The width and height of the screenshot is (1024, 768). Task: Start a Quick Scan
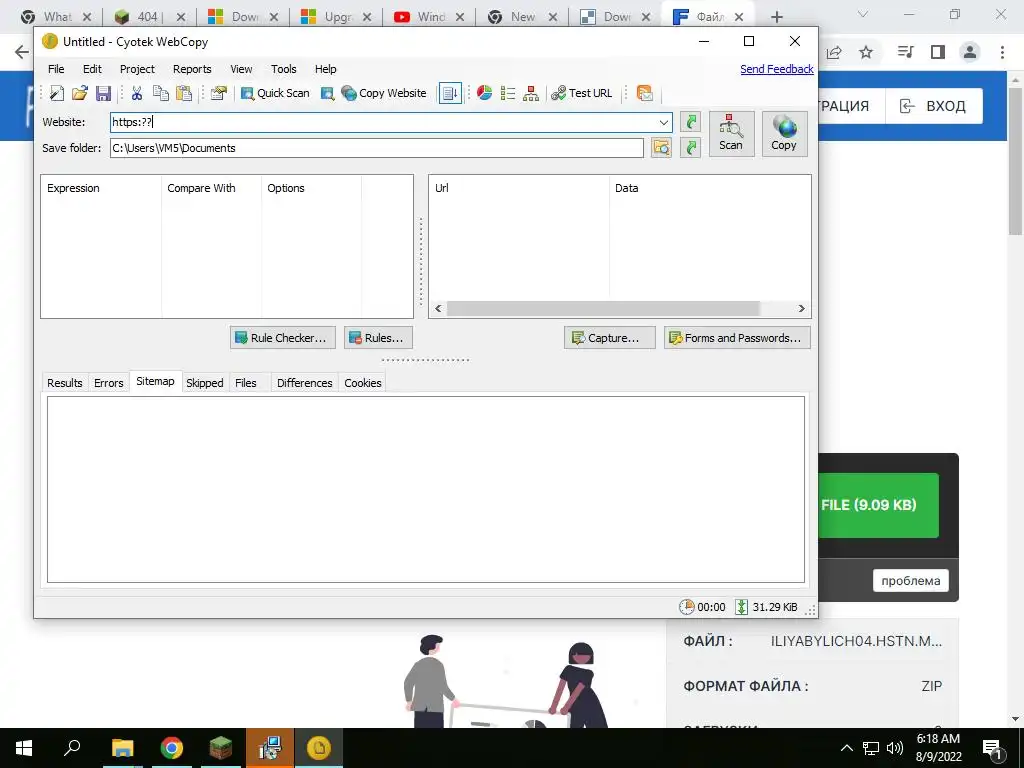click(x=275, y=93)
